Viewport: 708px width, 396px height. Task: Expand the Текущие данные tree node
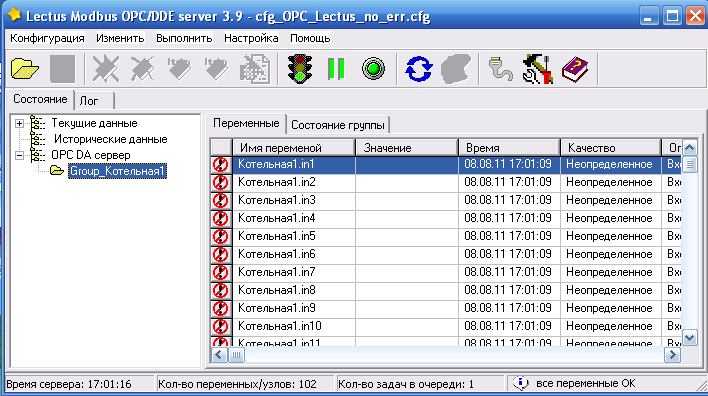coord(19,123)
